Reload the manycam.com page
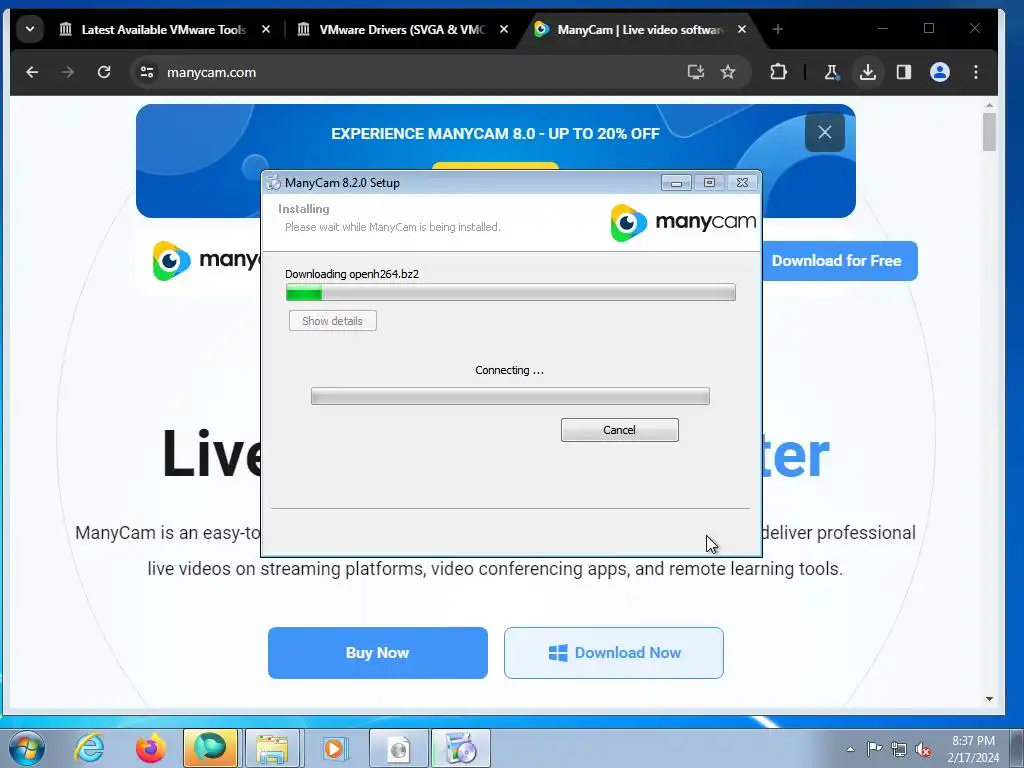 pos(104,72)
